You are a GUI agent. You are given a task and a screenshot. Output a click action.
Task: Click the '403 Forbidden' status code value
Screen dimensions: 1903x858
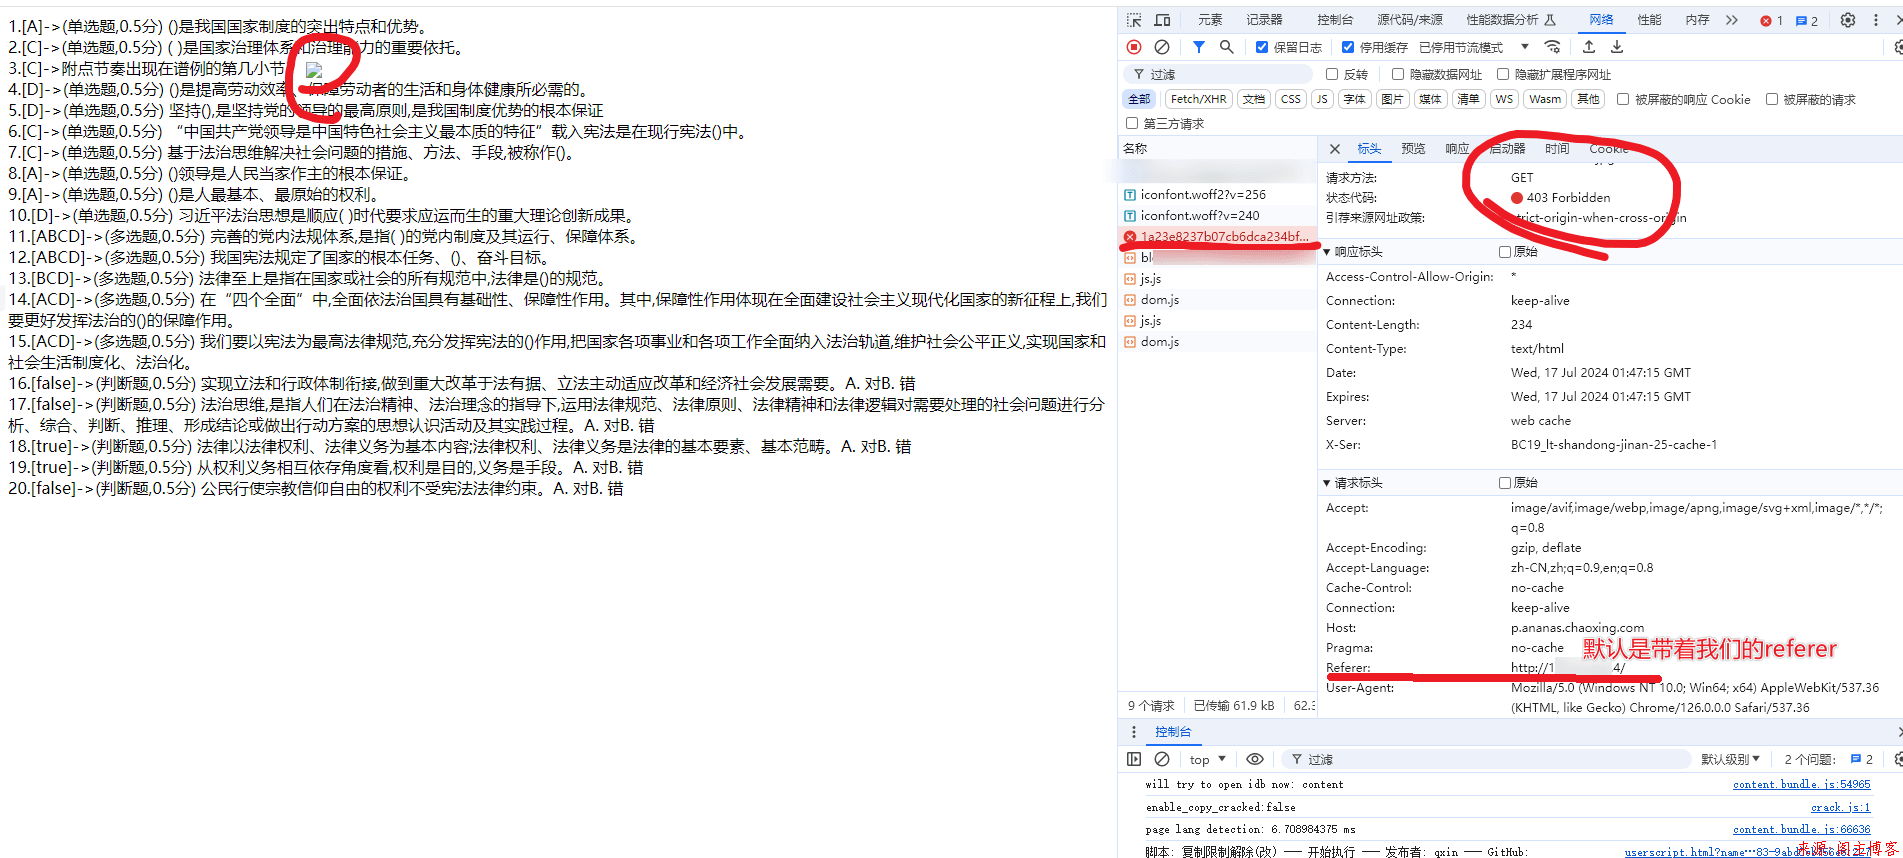point(1568,198)
